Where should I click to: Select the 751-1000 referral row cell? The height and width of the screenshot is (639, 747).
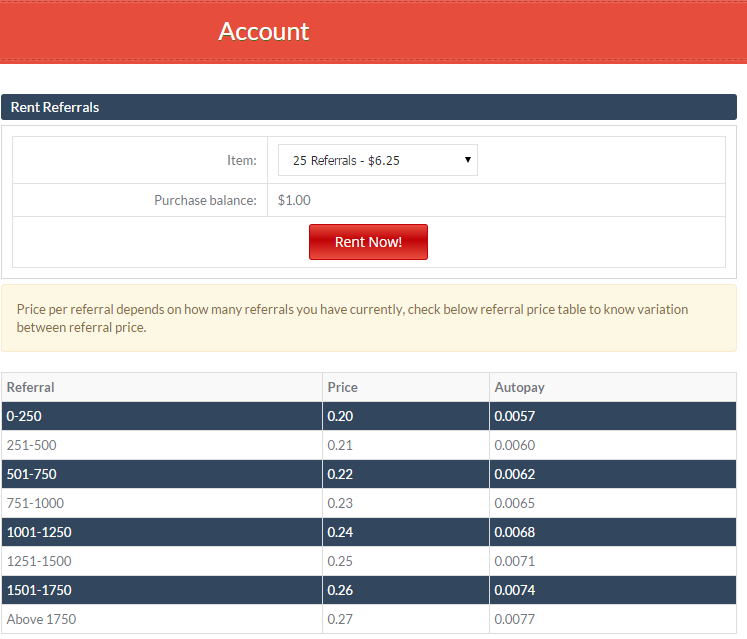[162, 503]
